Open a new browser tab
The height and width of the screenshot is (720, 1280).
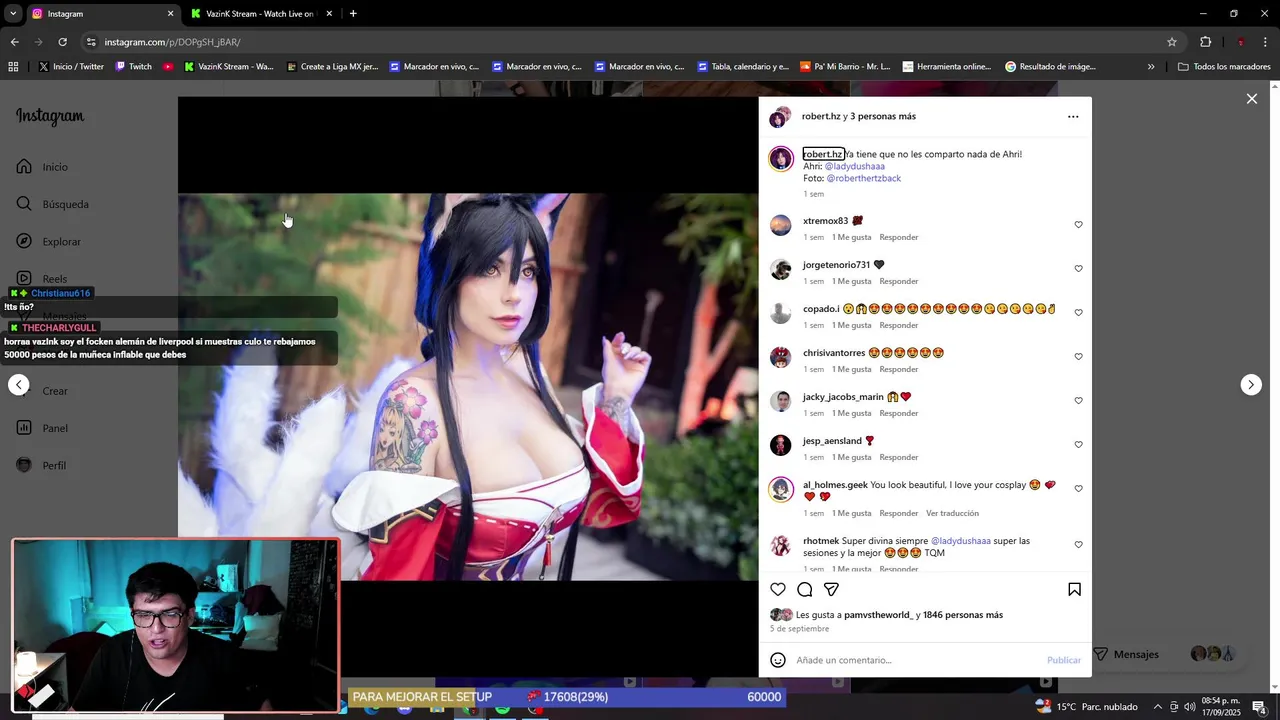click(353, 14)
